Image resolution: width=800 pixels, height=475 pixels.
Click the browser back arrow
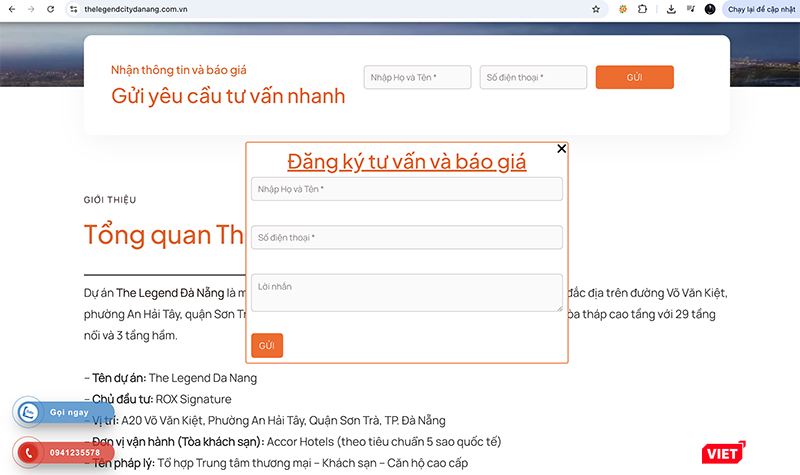12,9
